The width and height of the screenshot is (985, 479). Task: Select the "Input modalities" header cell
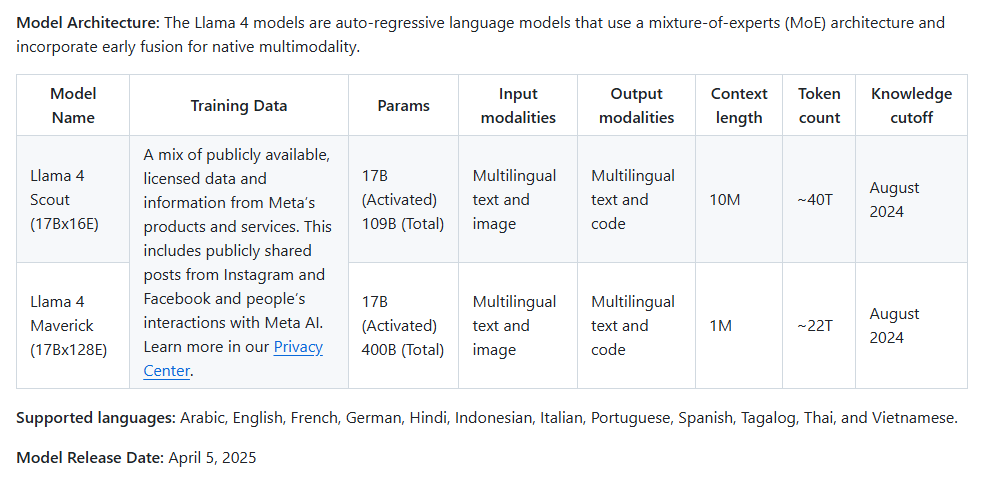(518, 105)
